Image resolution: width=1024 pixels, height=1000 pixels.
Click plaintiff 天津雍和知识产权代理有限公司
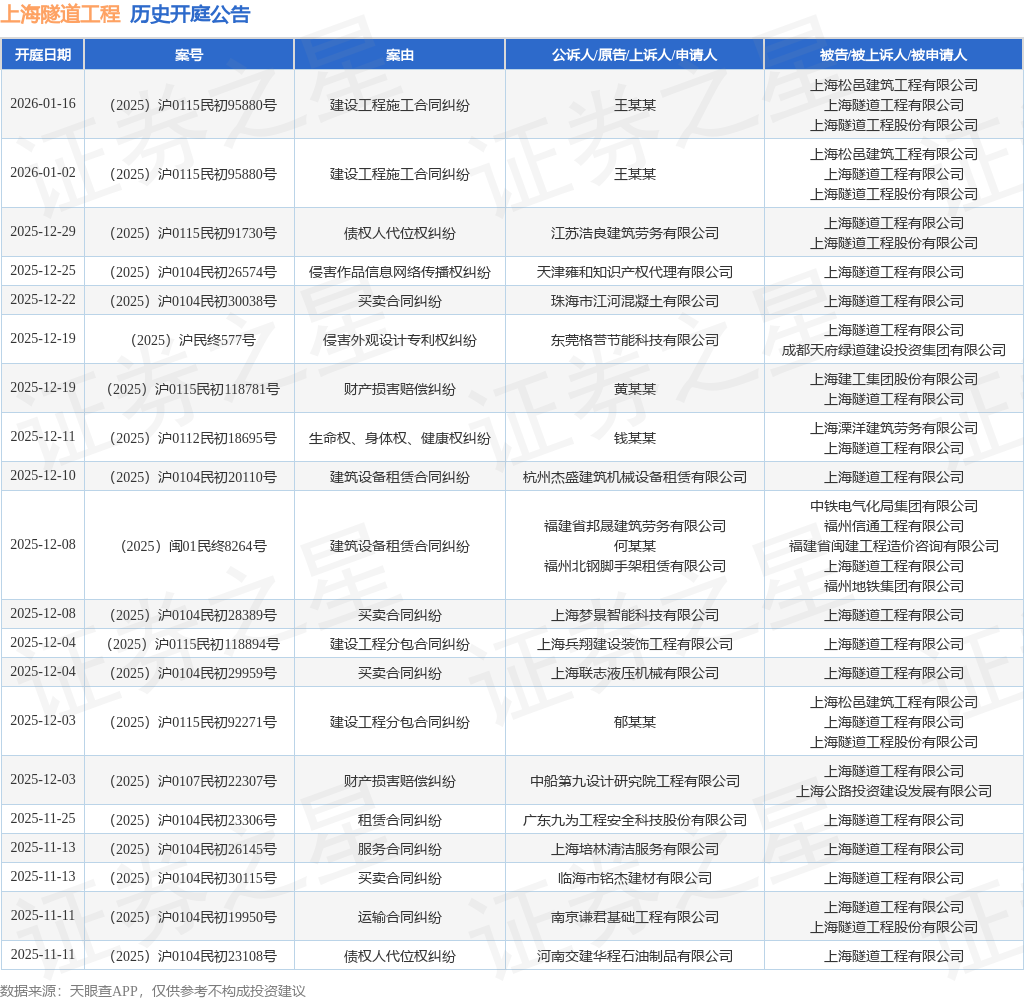[635, 272]
